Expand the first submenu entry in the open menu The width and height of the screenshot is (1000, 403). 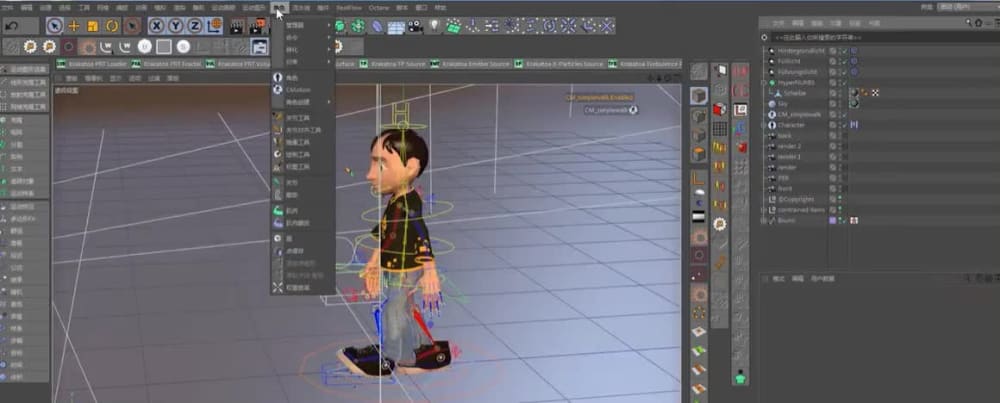click(303, 26)
